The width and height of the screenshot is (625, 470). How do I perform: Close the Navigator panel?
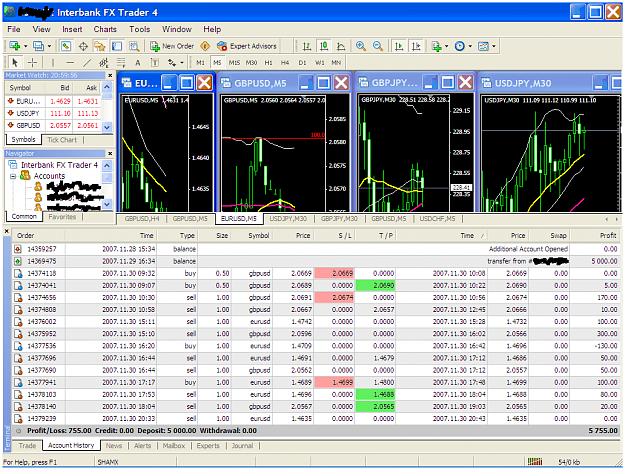pyautogui.click(x=110, y=153)
